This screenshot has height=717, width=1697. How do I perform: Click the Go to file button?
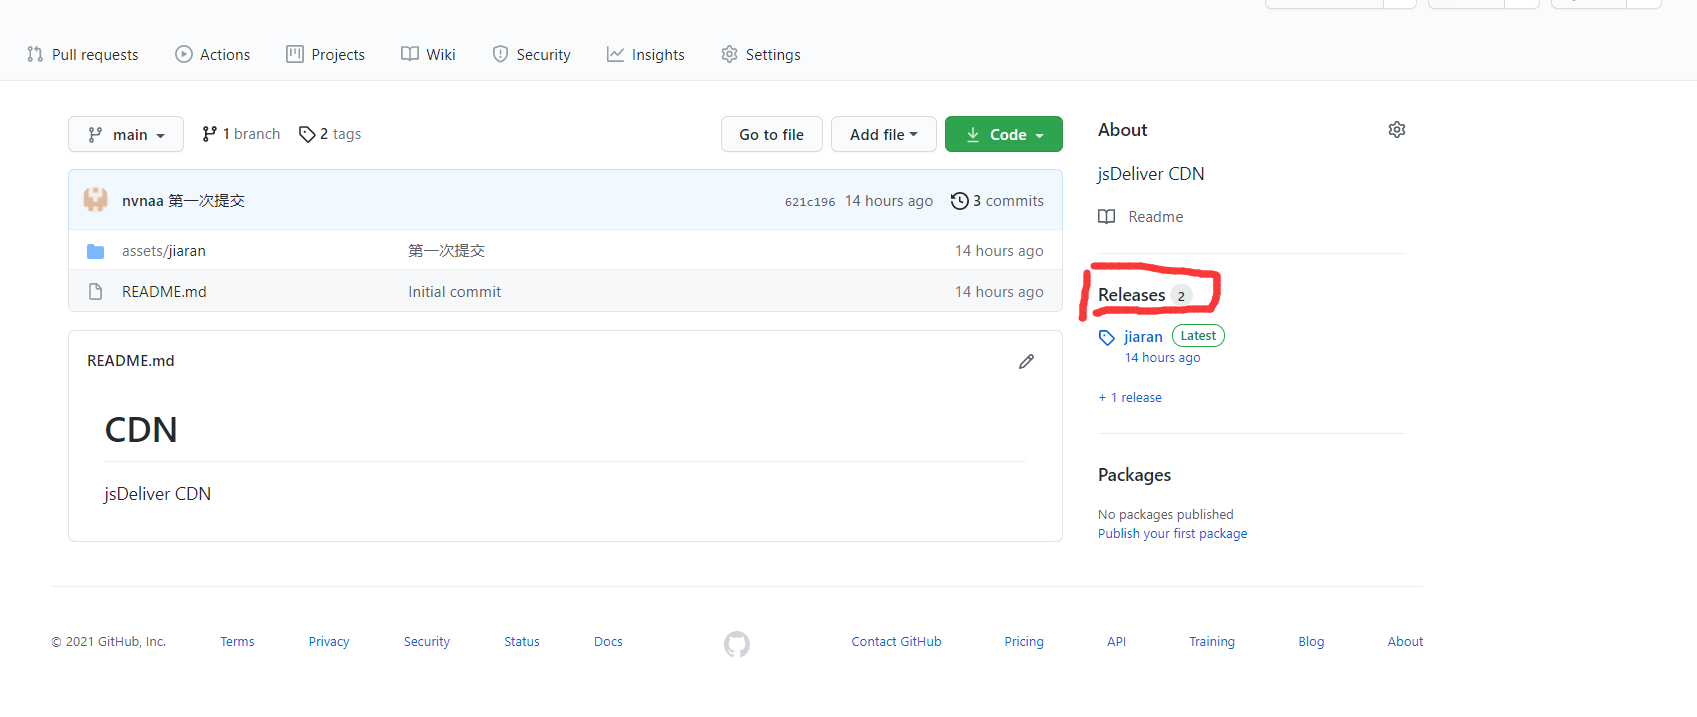click(x=772, y=134)
